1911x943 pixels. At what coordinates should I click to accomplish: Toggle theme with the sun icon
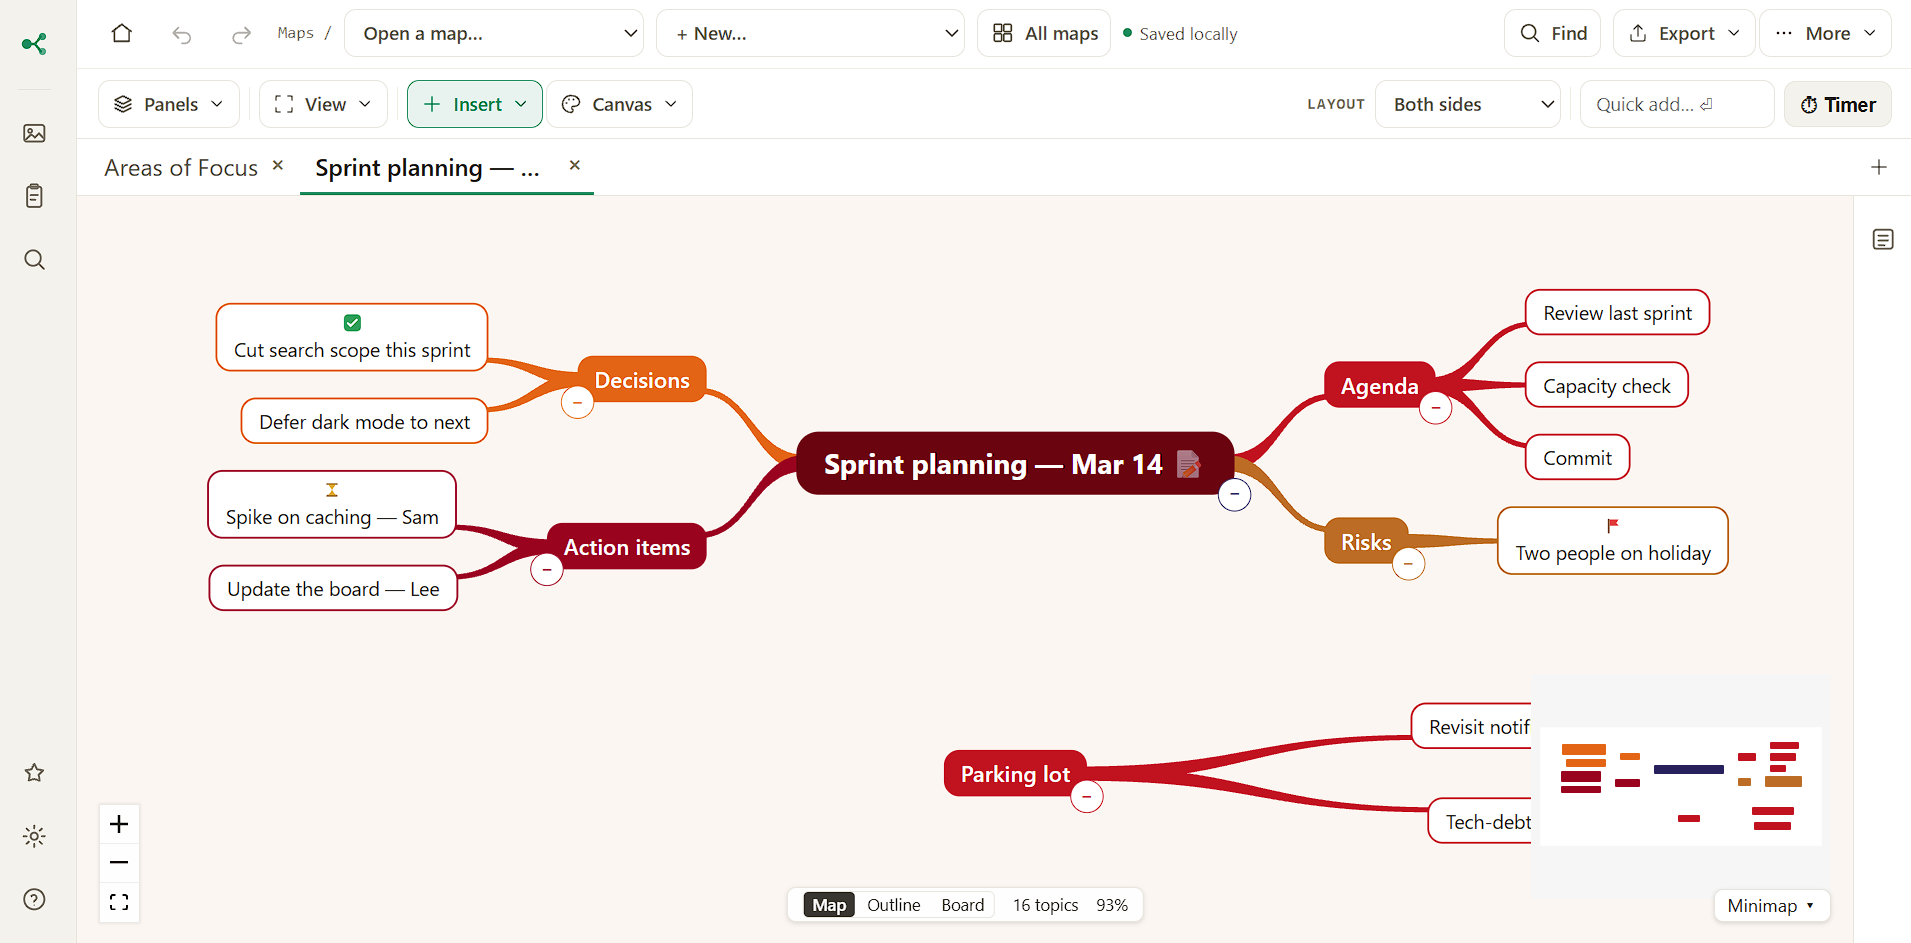[34, 836]
